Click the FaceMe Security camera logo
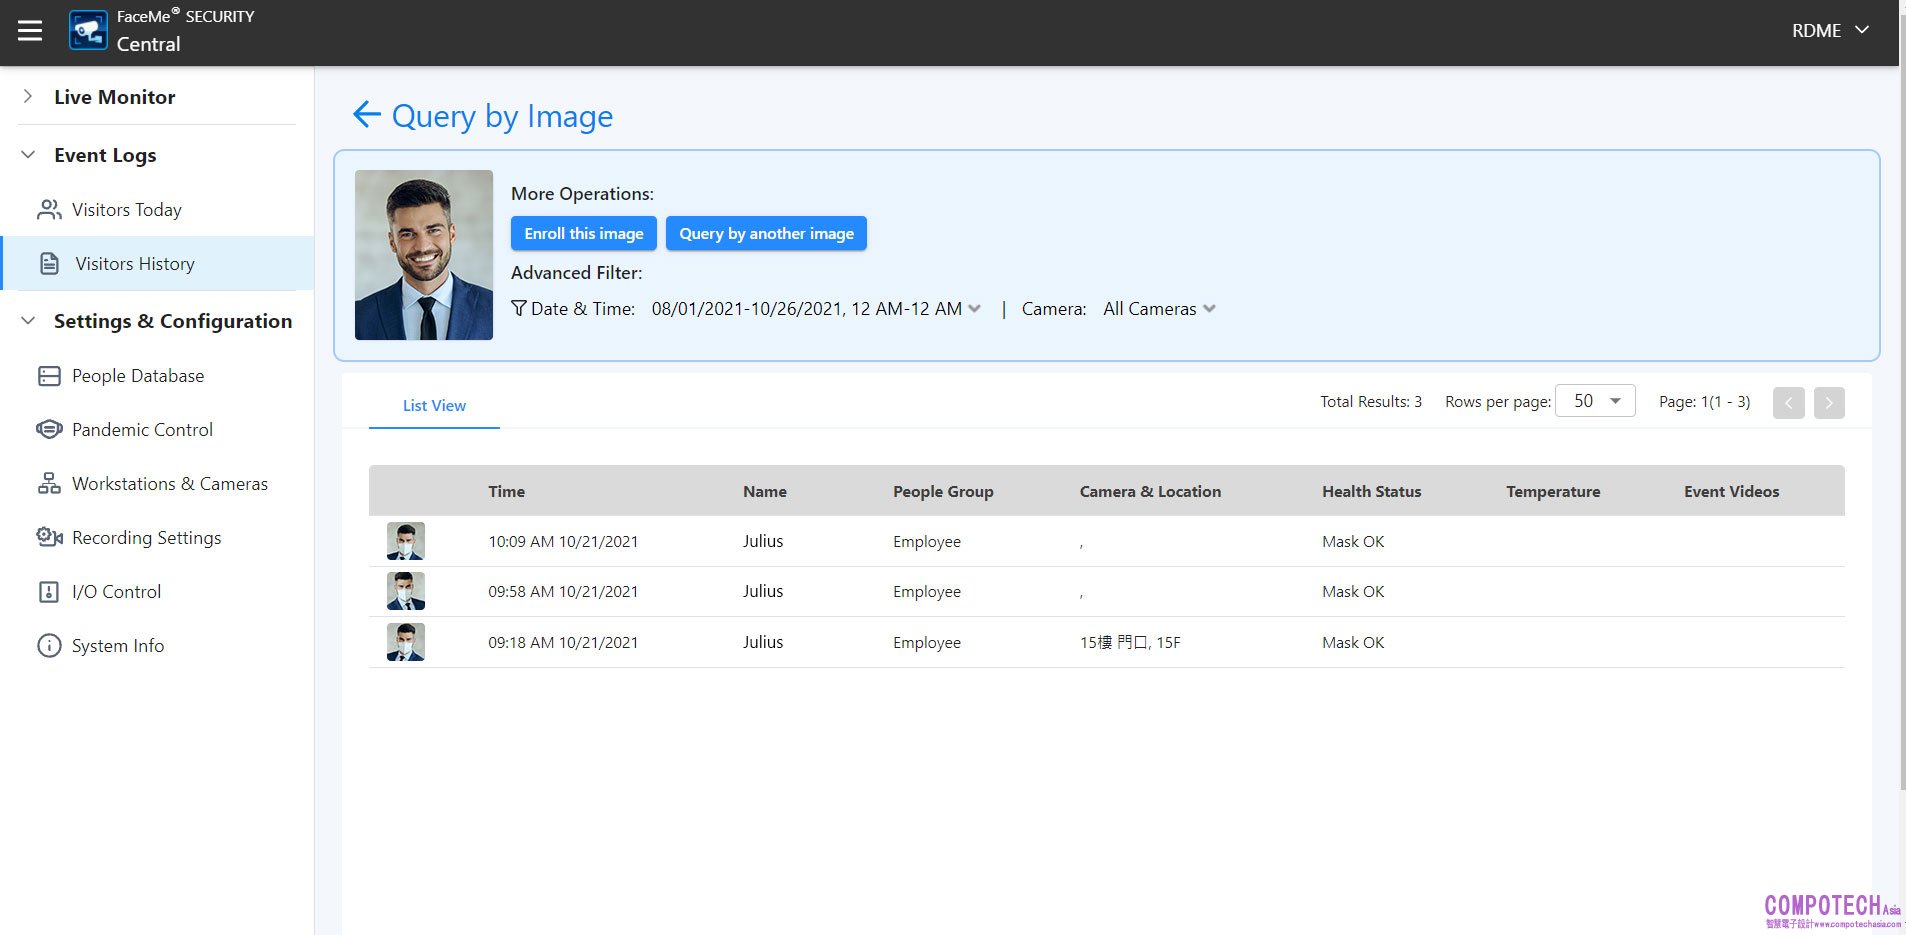1906x935 pixels. click(88, 31)
